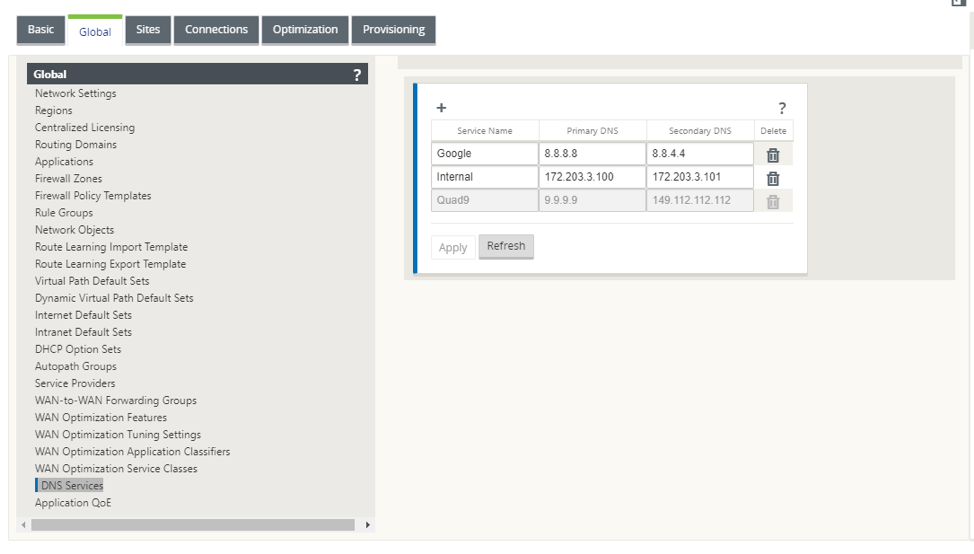974x554 pixels.
Task: Open Route Learning Export Template
Action: [111, 264]
